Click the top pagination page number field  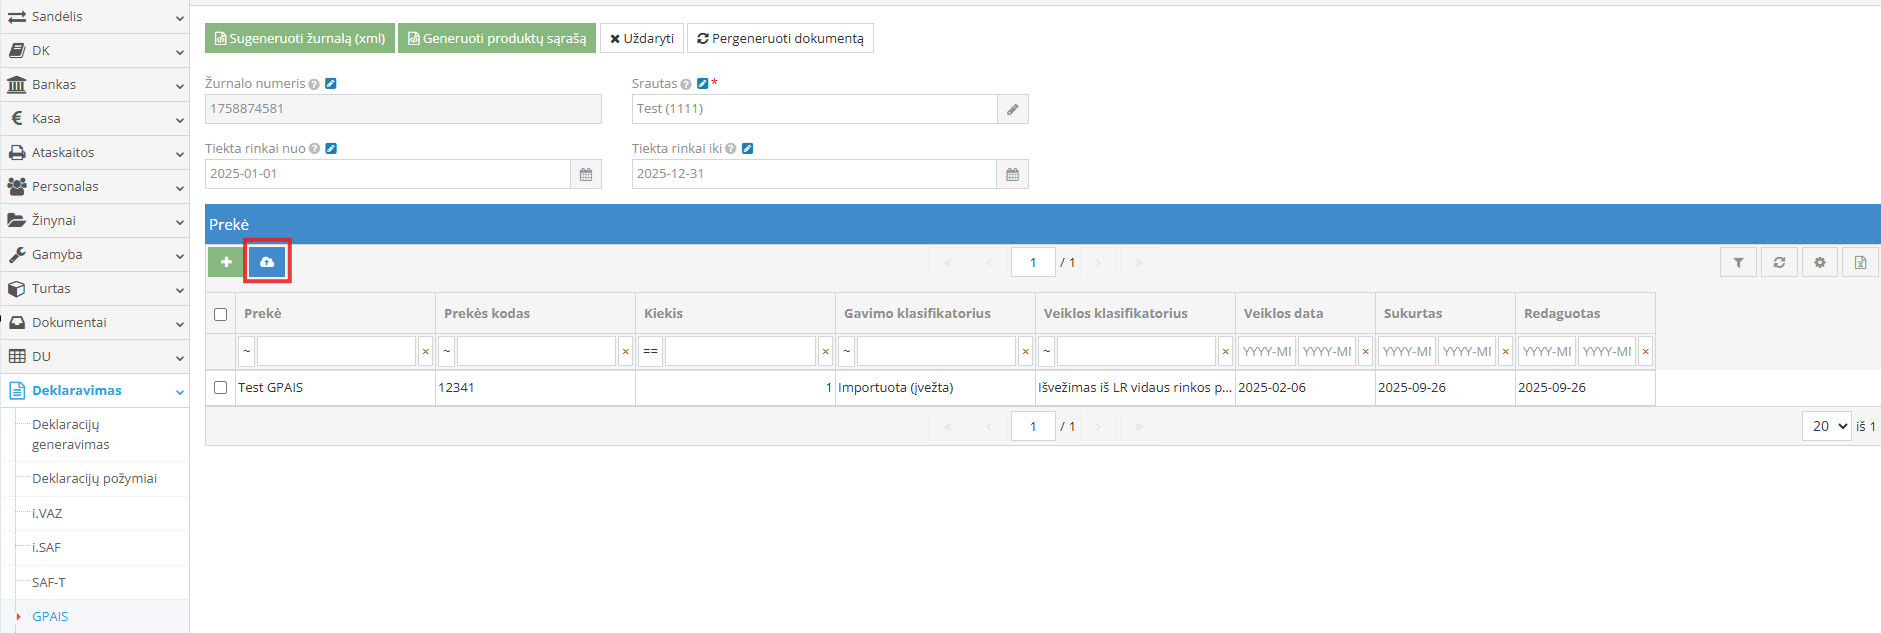(1033, 262)
